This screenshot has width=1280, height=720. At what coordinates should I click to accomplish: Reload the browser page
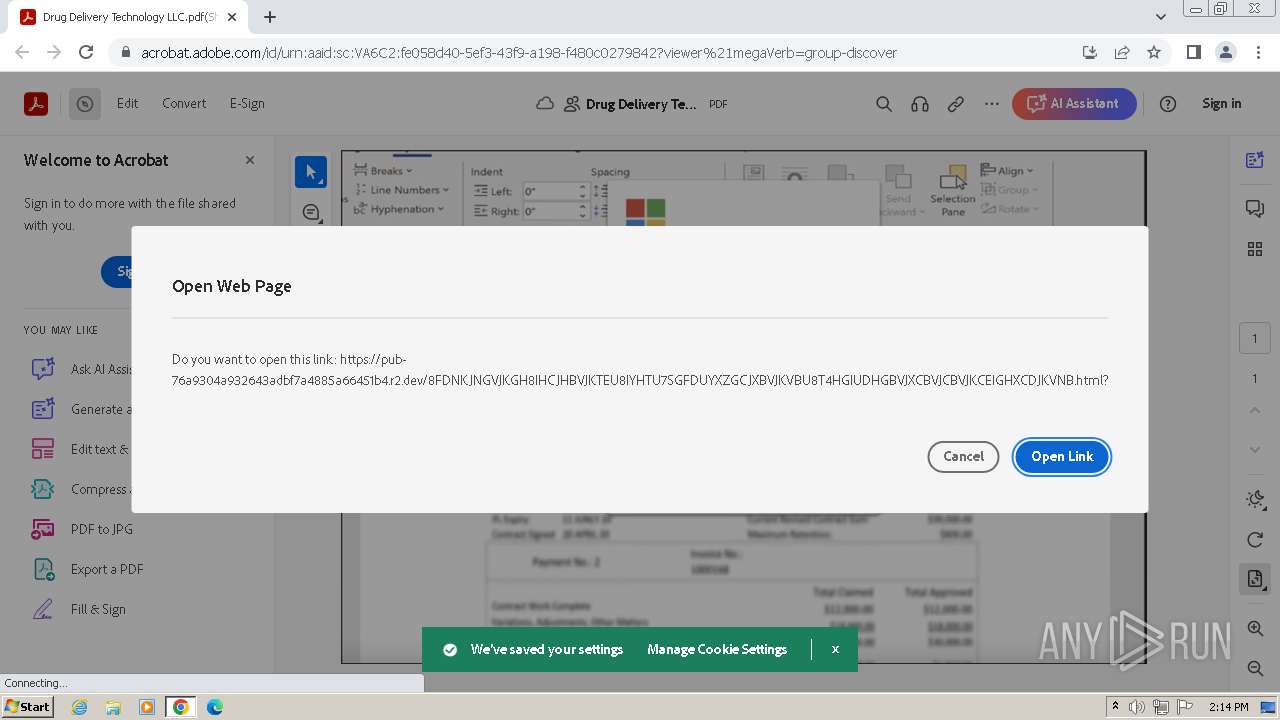coord(86,52)
